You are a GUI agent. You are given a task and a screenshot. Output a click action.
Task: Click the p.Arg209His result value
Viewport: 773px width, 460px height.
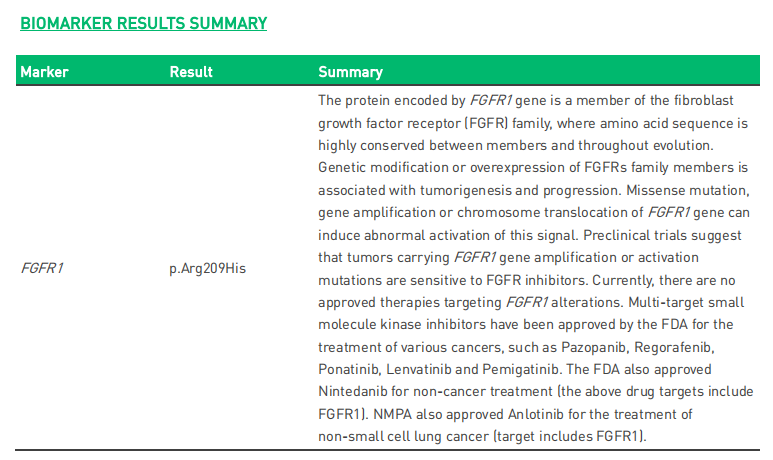(208, 268)
